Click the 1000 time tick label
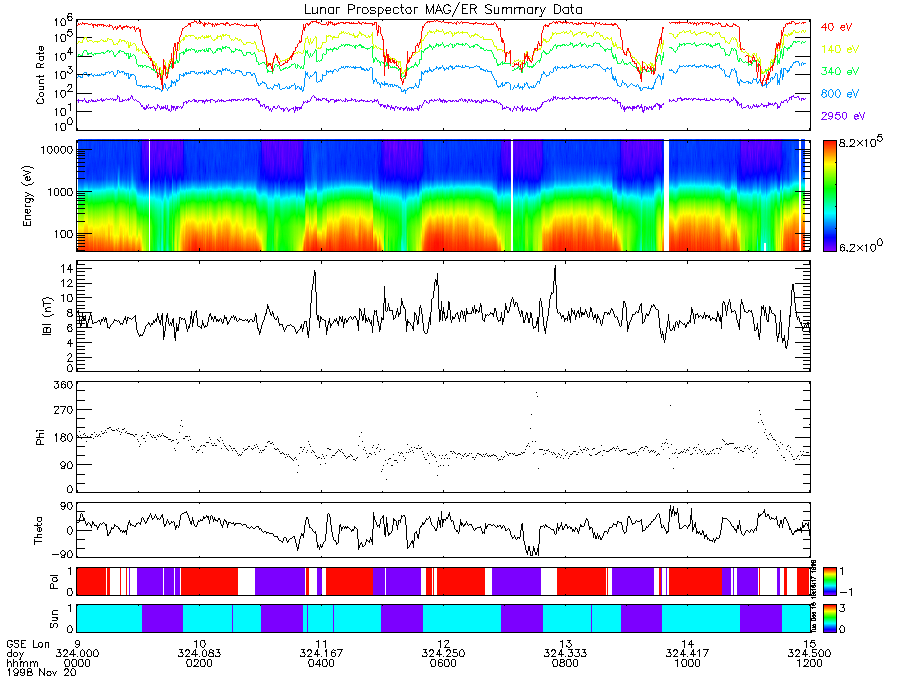 click(687, 663)
